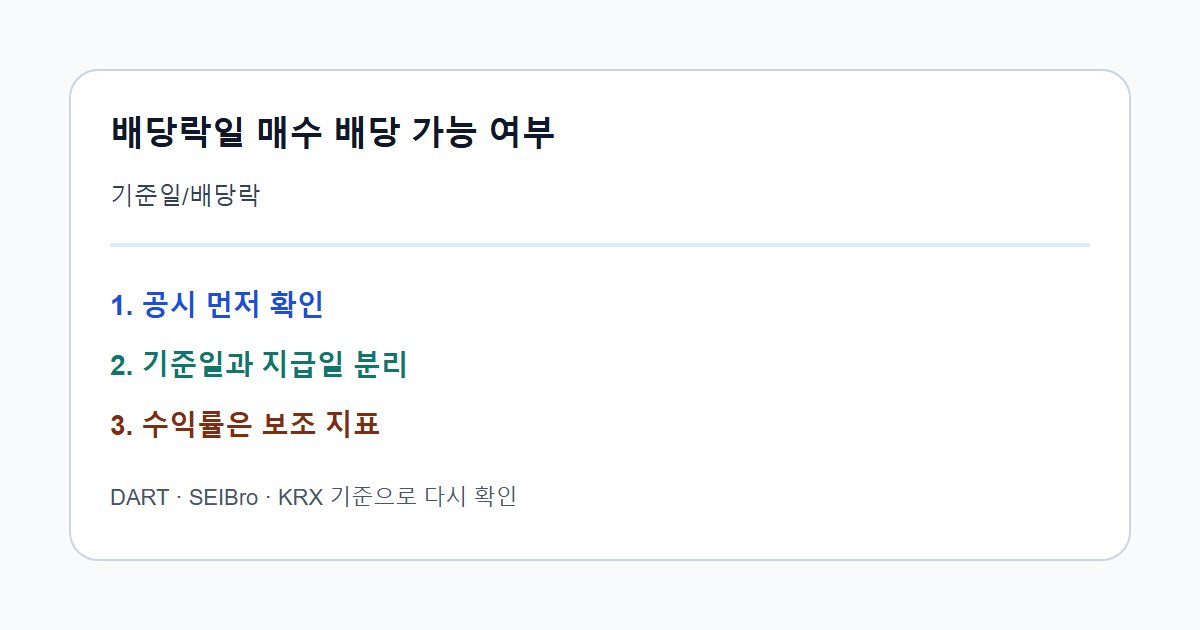Screen dimensions: 1200x630
Task: Select the subtitle 기준일/배당락
Action: [x=185, y=195]
